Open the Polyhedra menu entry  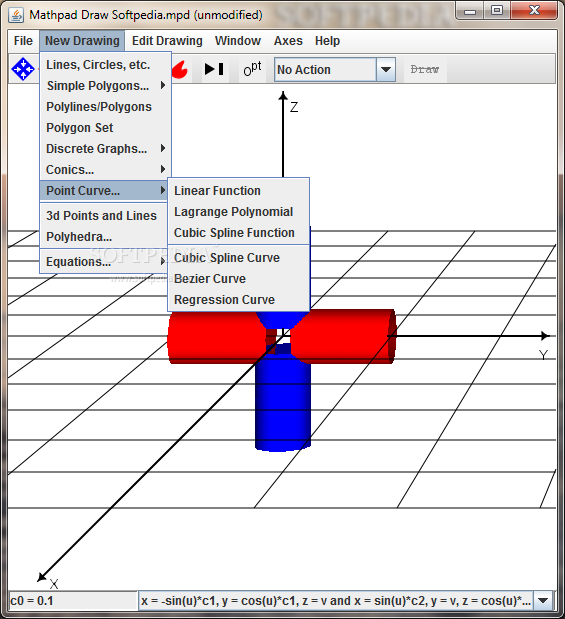[x=104, y=236]
